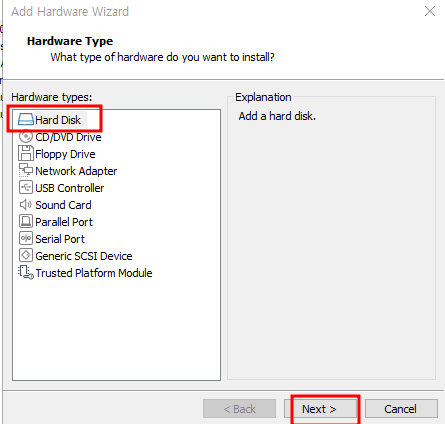Click the Parallel Port icon
Image resolution: width=445 pixels, height=424 pixels.
click(x=26, y=222)
